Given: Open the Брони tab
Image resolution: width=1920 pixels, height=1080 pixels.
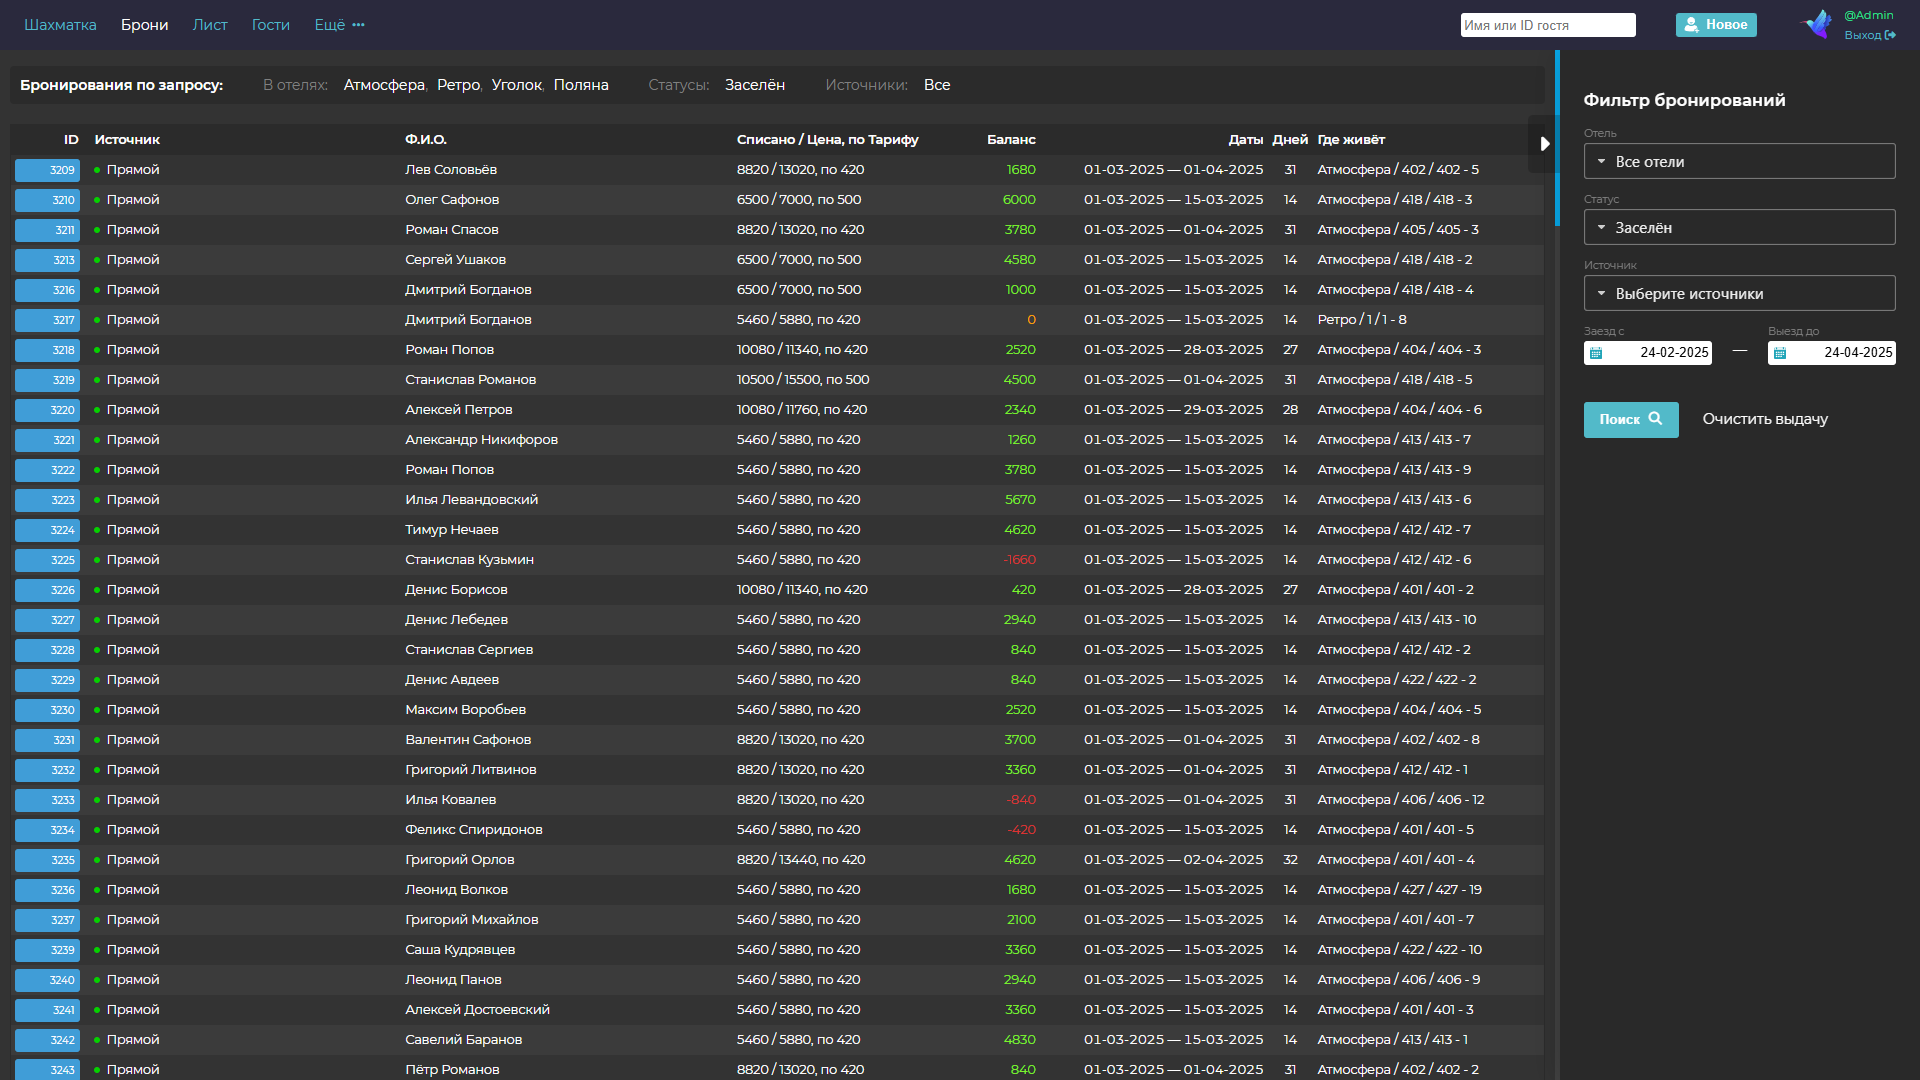Looking at the screenshot, I should pos(144,25).
